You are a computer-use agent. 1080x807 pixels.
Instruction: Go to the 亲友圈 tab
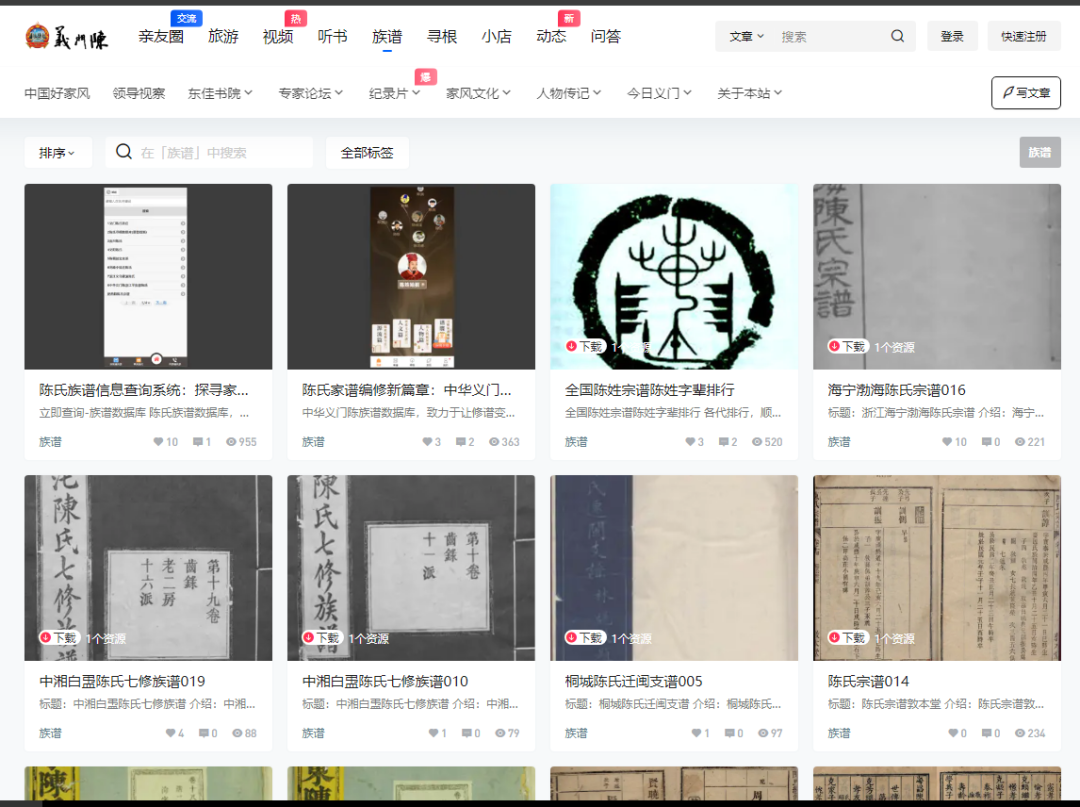(161, 37)
